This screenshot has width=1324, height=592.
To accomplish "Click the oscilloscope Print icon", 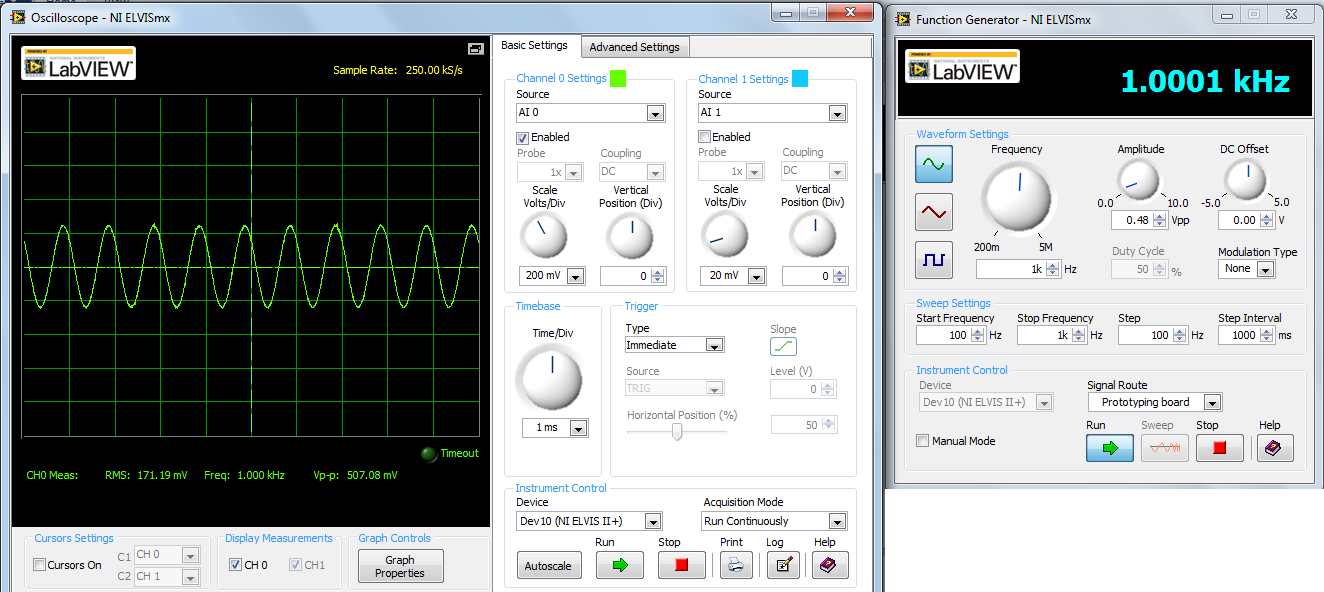I will click(735, 565).
